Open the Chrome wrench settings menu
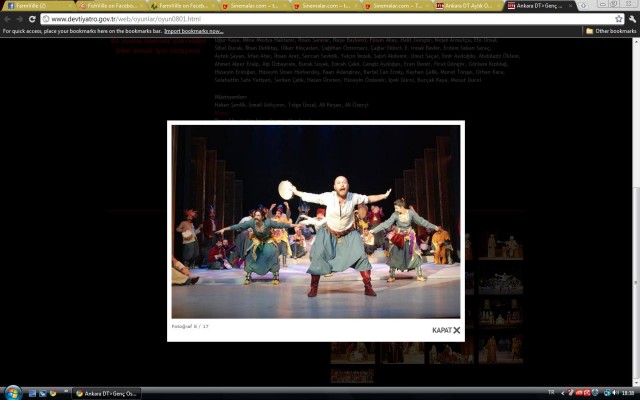640x400 pixels. (632, 19)
